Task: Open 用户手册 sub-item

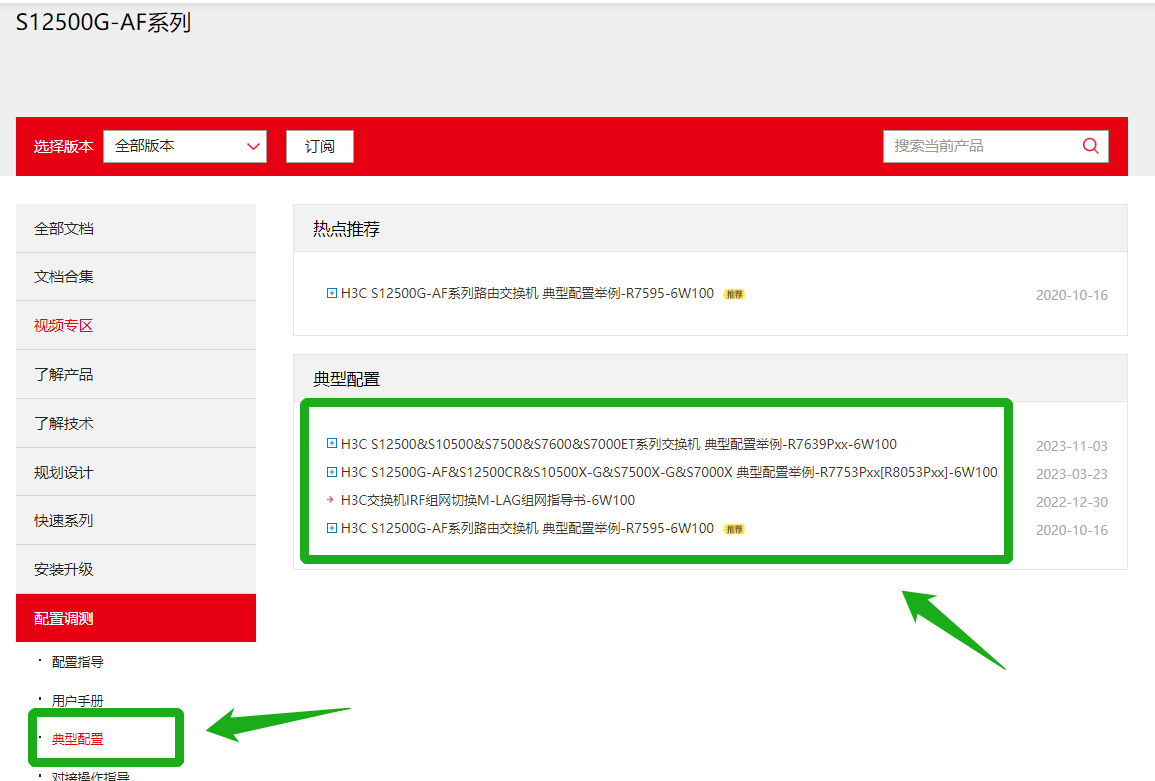Action: coord(77,700)
